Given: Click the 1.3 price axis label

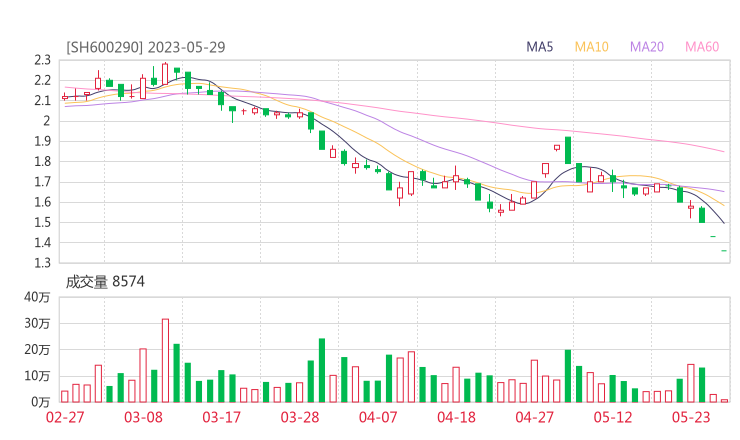Looking at the screenshot, I should coord(42,262).
